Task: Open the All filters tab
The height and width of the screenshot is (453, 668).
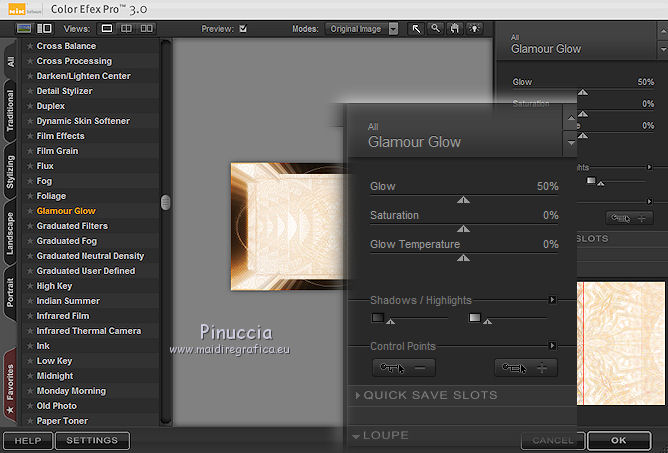Action: [x=10, y=61]
